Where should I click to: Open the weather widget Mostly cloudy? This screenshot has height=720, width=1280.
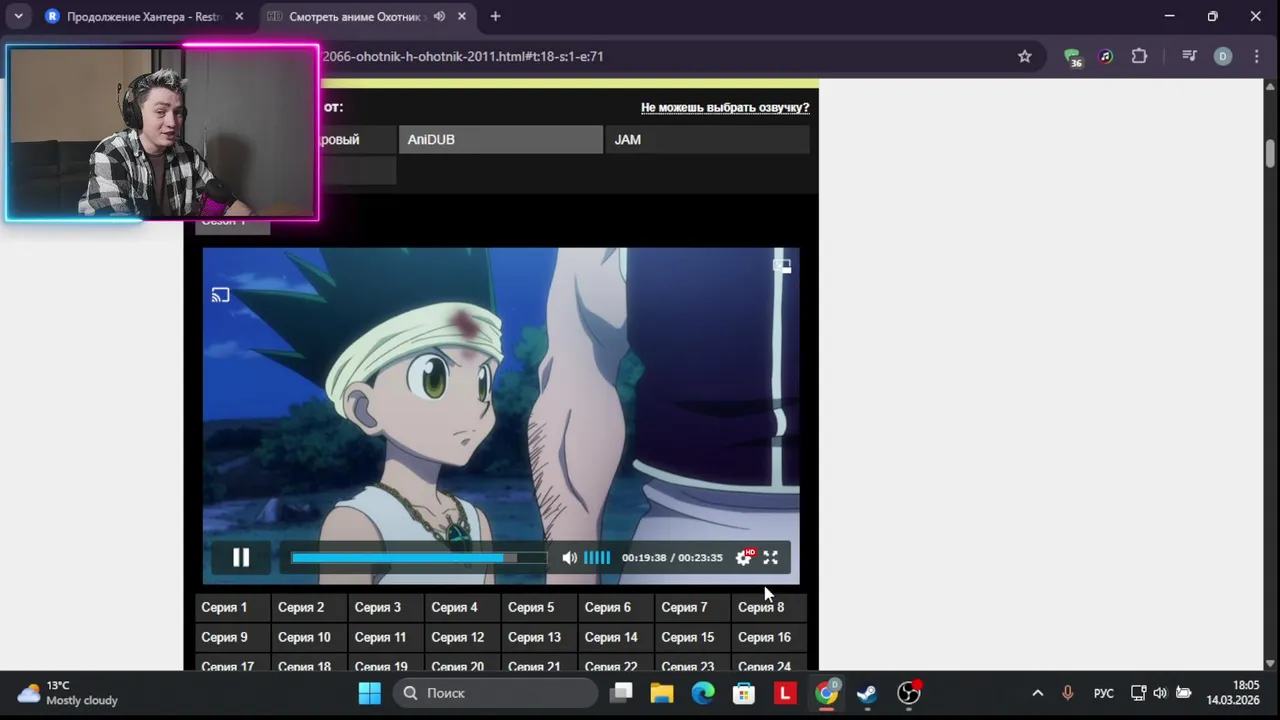[x=68, y=693]
